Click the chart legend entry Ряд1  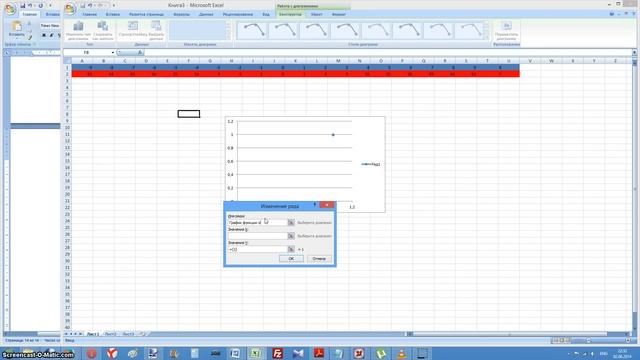[371, 164]
